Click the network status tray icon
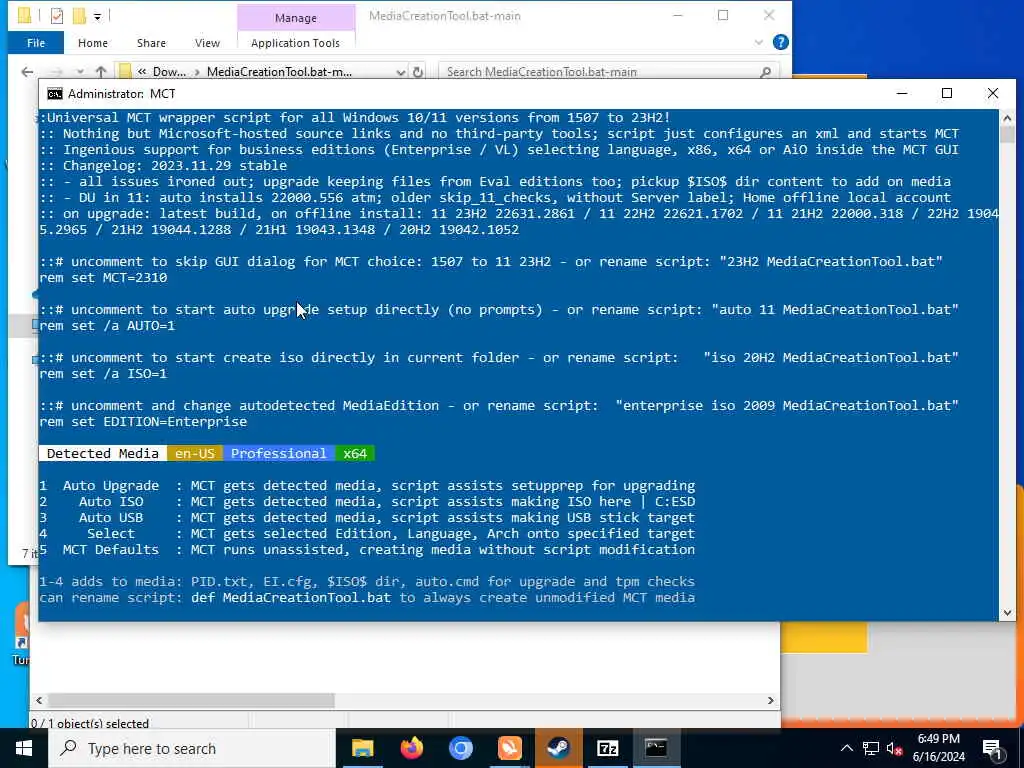1024x768 pixels. [x=871, y=748]
